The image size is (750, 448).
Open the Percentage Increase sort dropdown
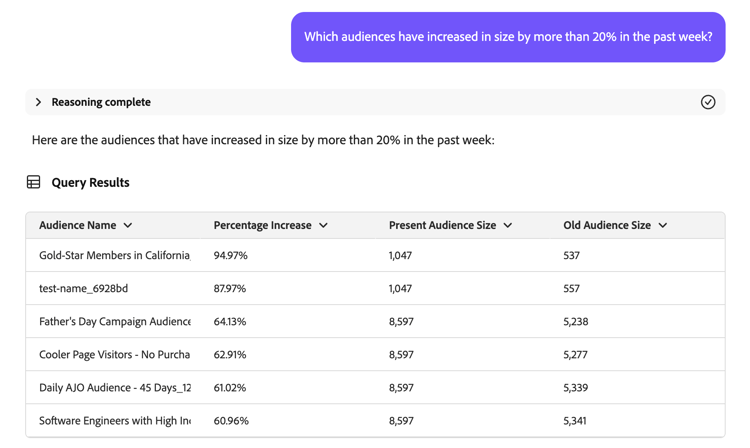pos(324,226)
